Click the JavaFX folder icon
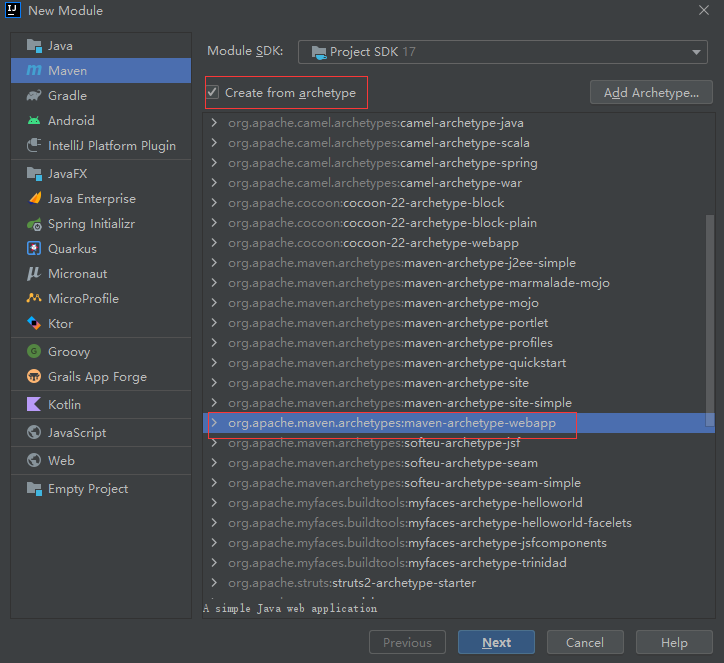The height and width of the screenshot is (663, 724). 34,174
